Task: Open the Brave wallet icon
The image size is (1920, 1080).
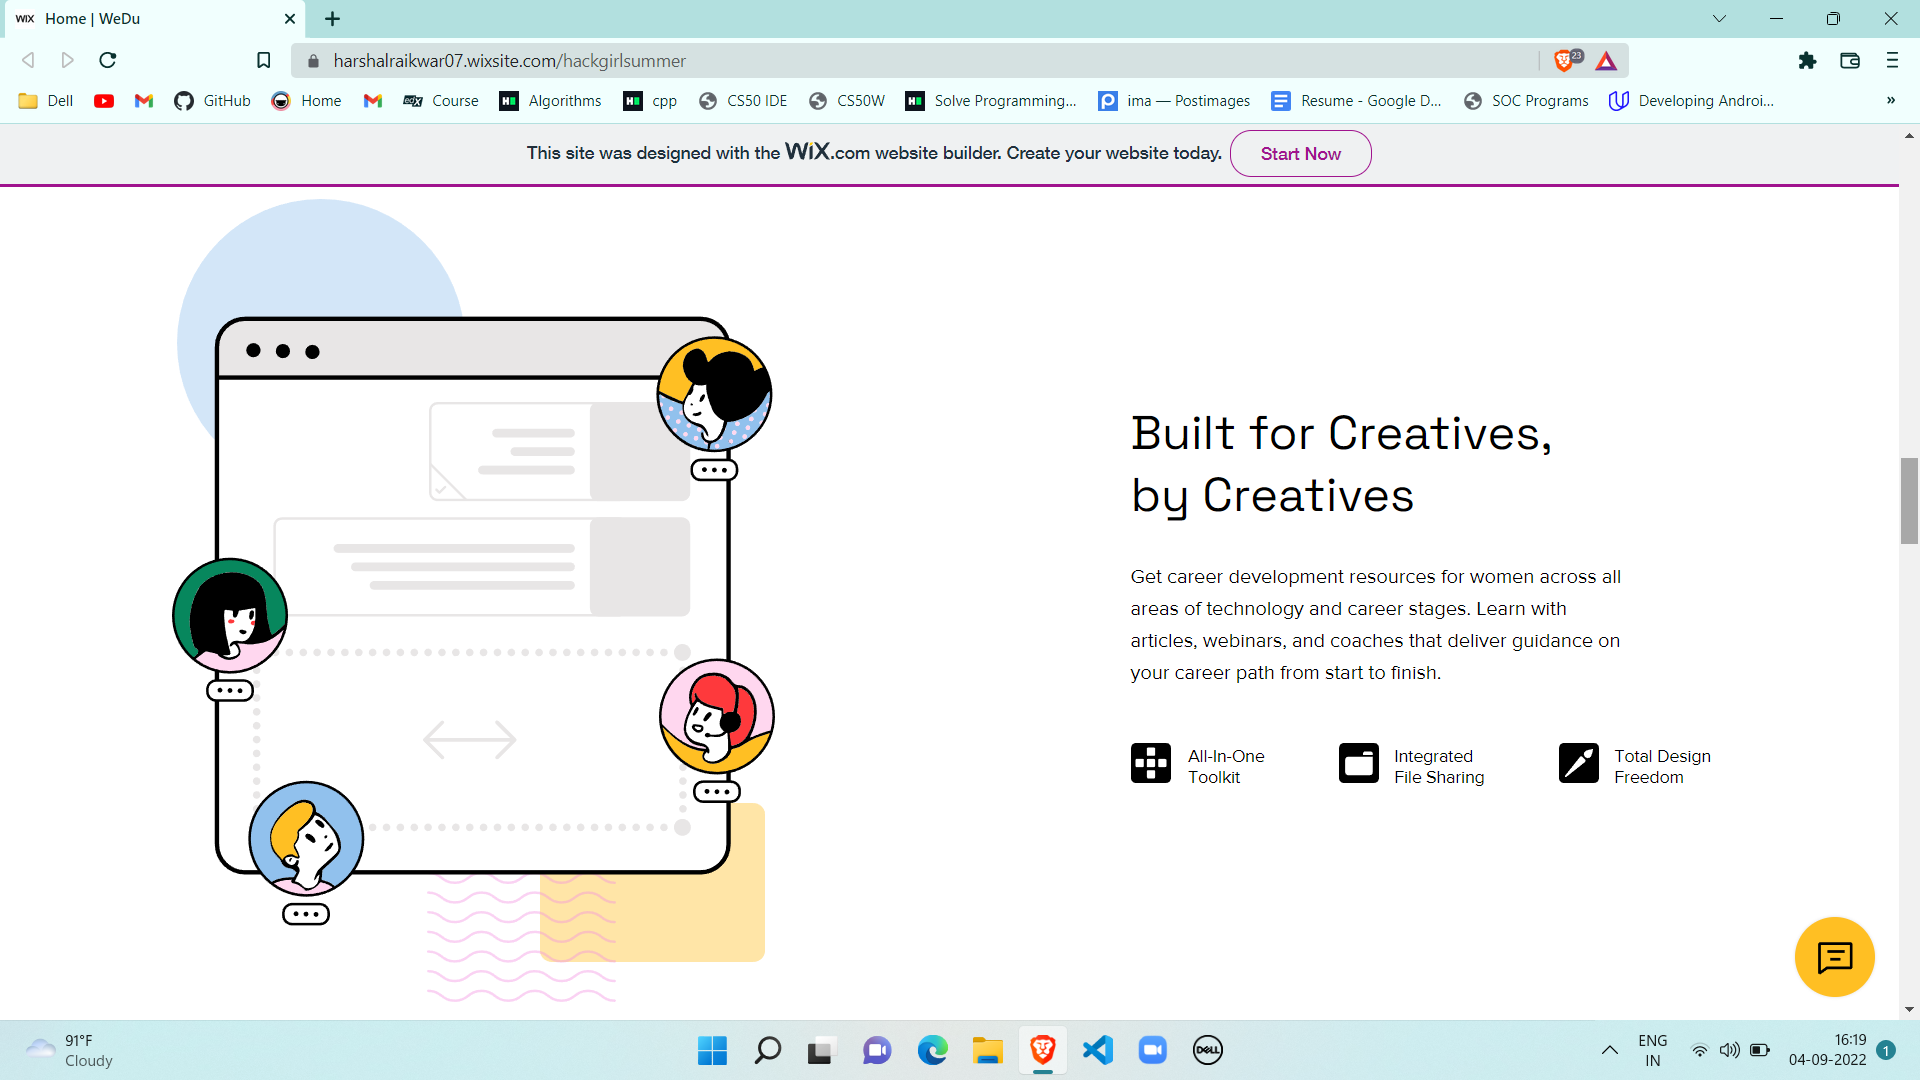Action: click(1850, 61)
